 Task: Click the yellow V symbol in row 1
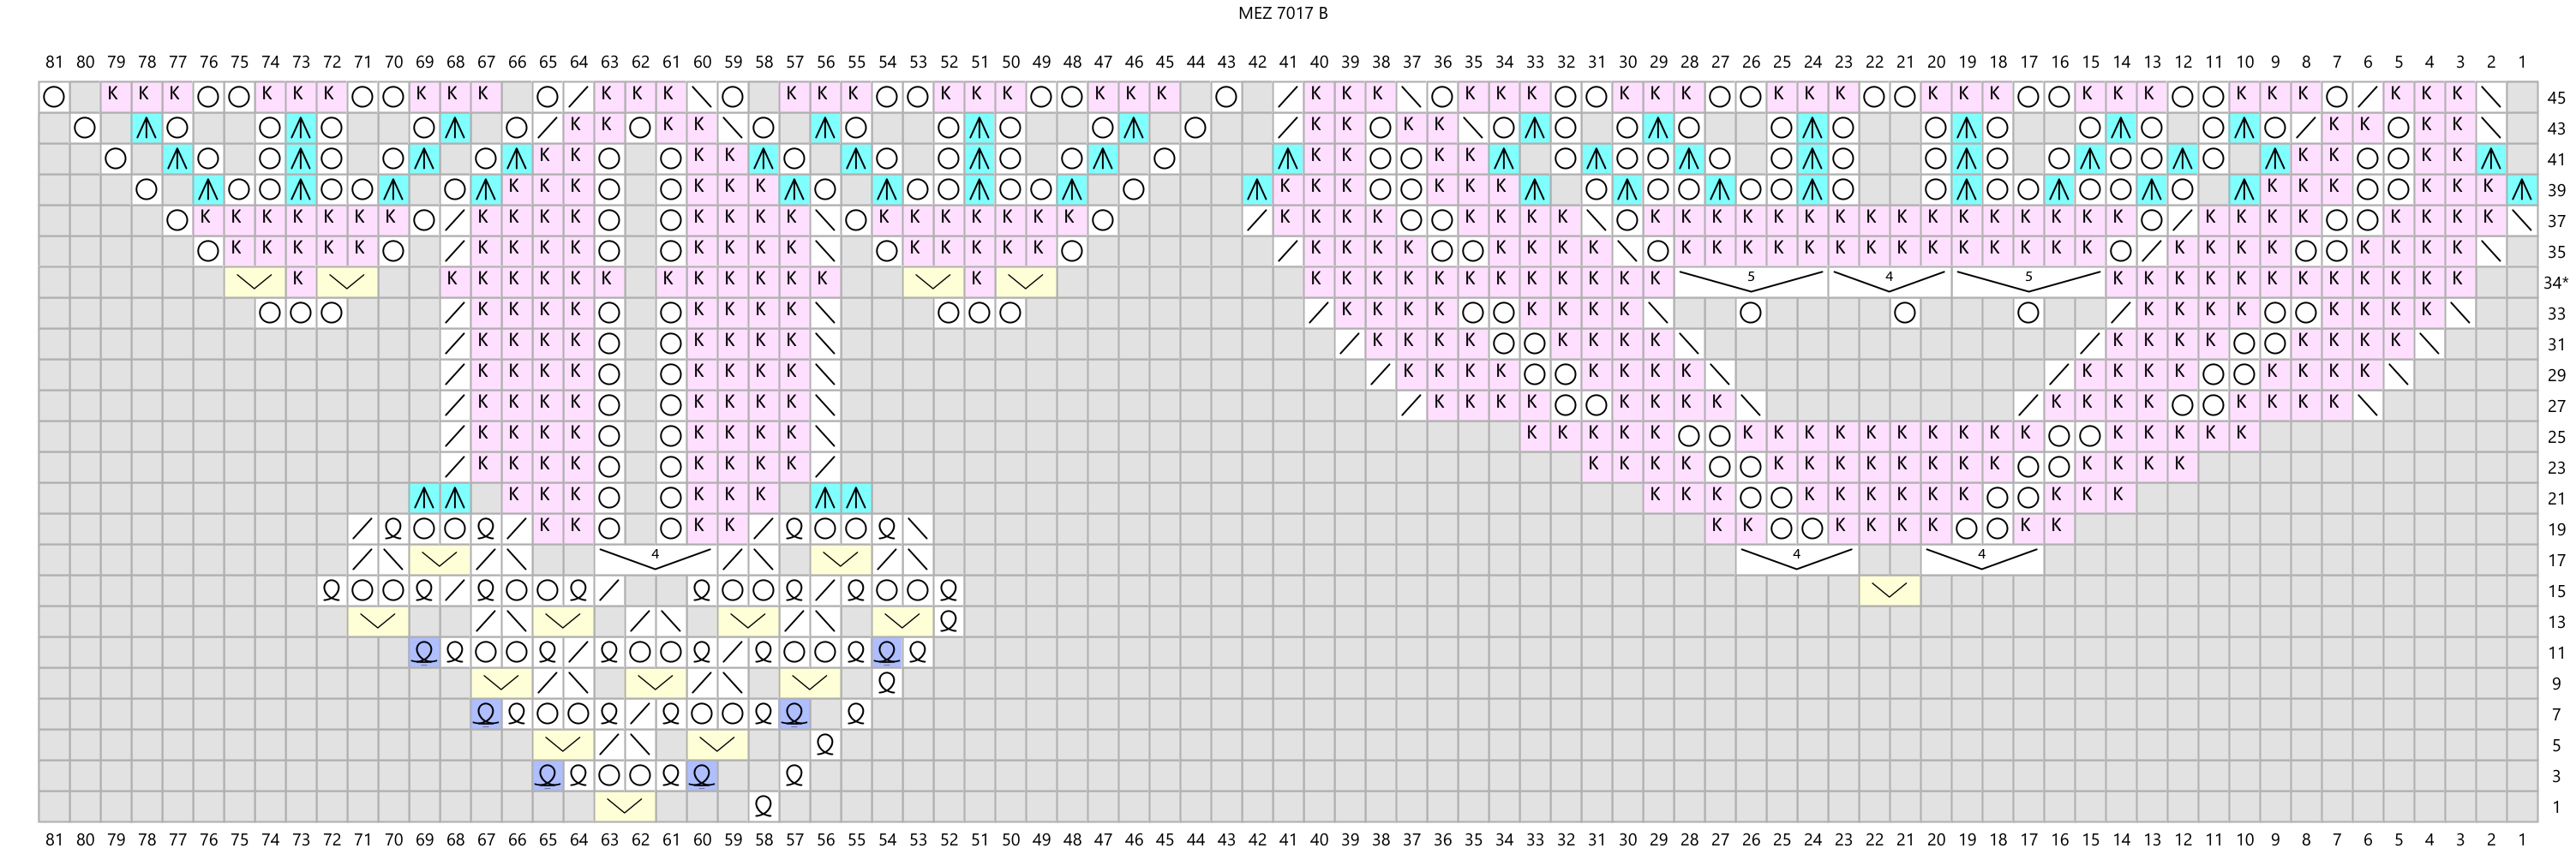click(625, 806)
